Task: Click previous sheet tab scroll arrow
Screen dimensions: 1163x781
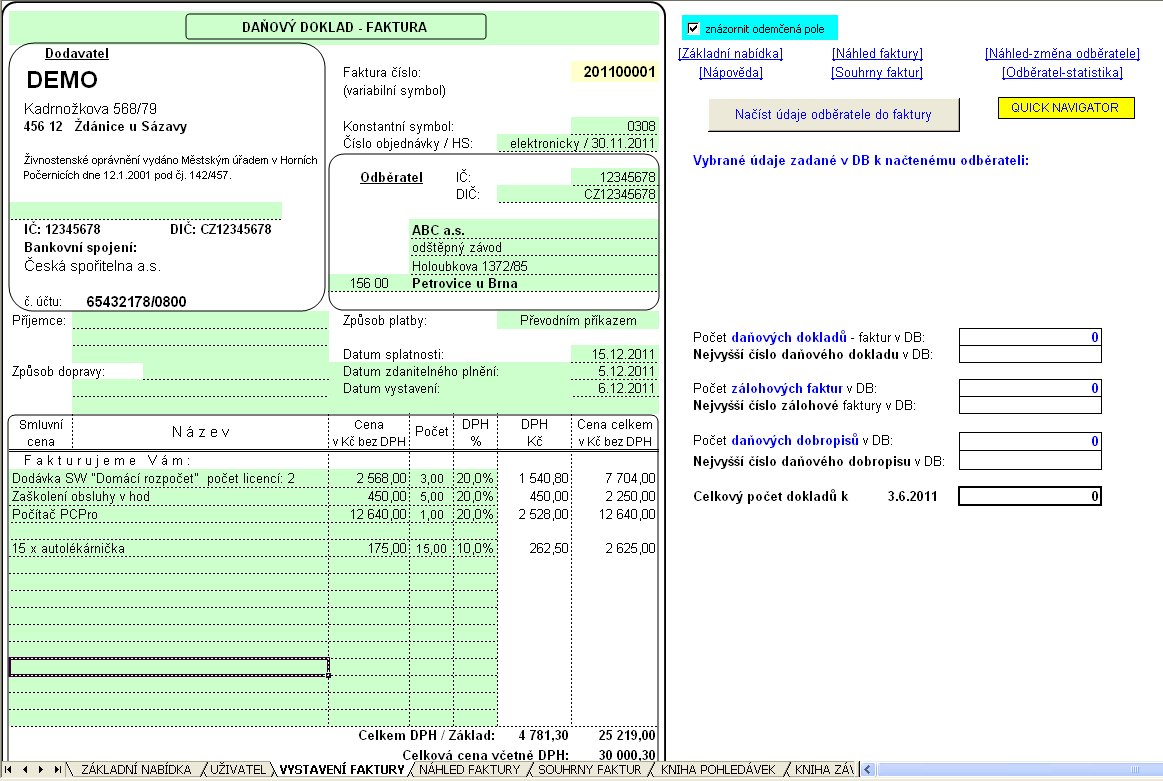Action: tap(26, 770)
